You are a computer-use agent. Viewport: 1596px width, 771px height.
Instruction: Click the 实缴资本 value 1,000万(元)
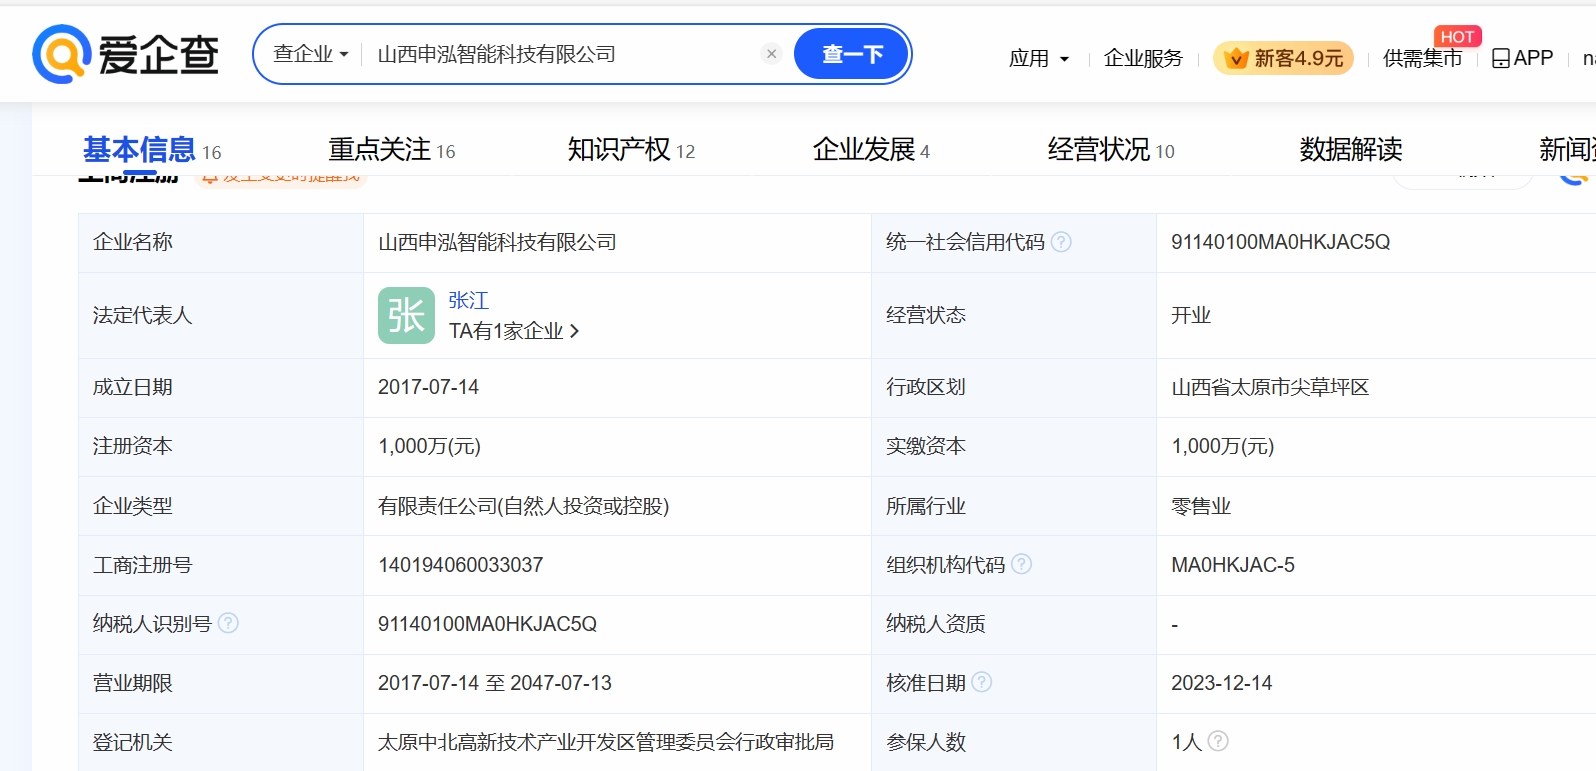click(x=1222, y=446)
